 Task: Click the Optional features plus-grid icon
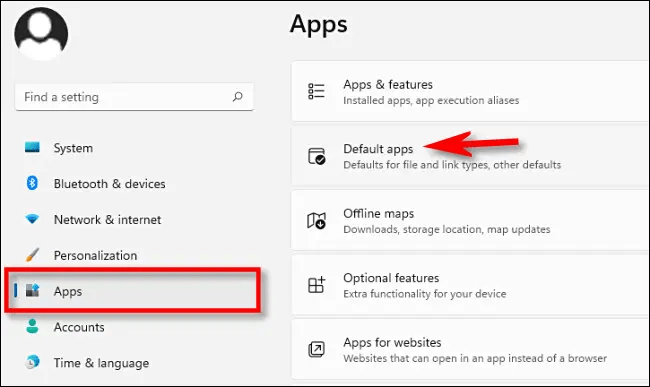tap(316, 285)
